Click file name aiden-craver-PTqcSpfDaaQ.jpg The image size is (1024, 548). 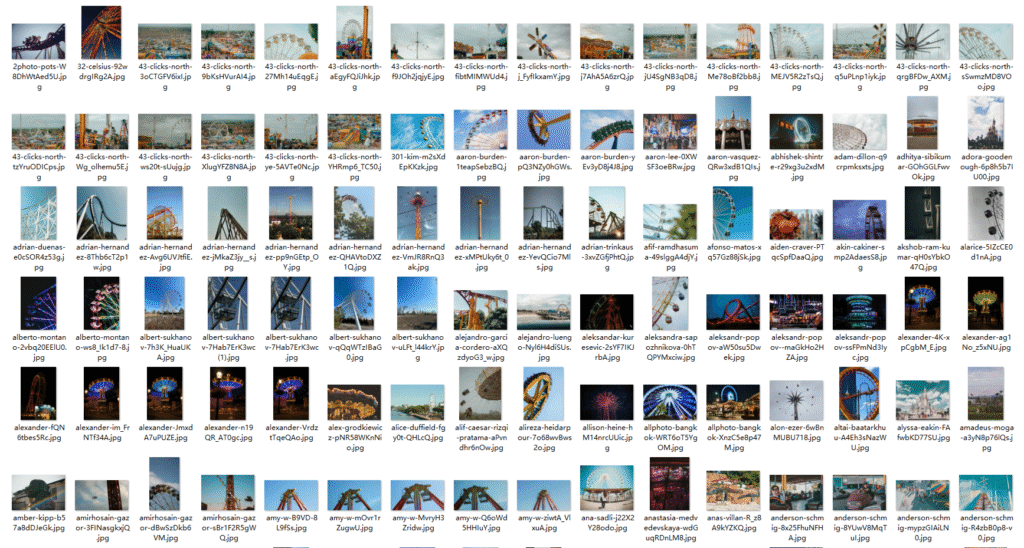[x=797, y=253]
